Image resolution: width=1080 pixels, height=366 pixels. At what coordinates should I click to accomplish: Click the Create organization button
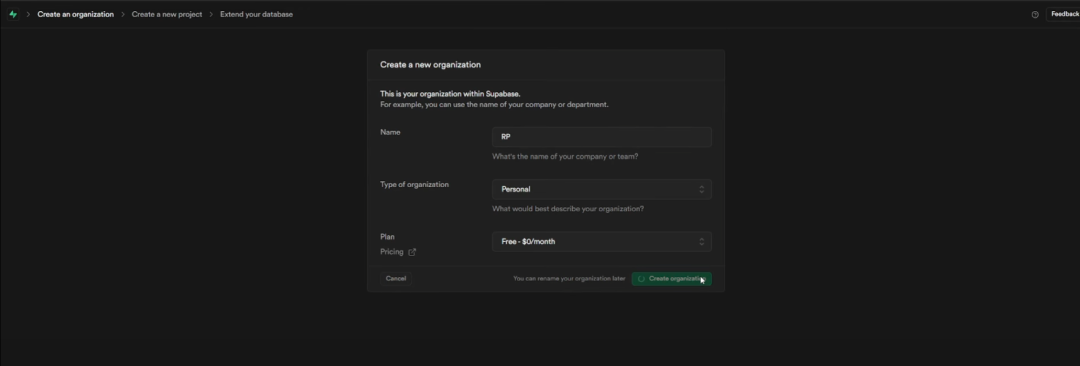[x=672, y=278]
